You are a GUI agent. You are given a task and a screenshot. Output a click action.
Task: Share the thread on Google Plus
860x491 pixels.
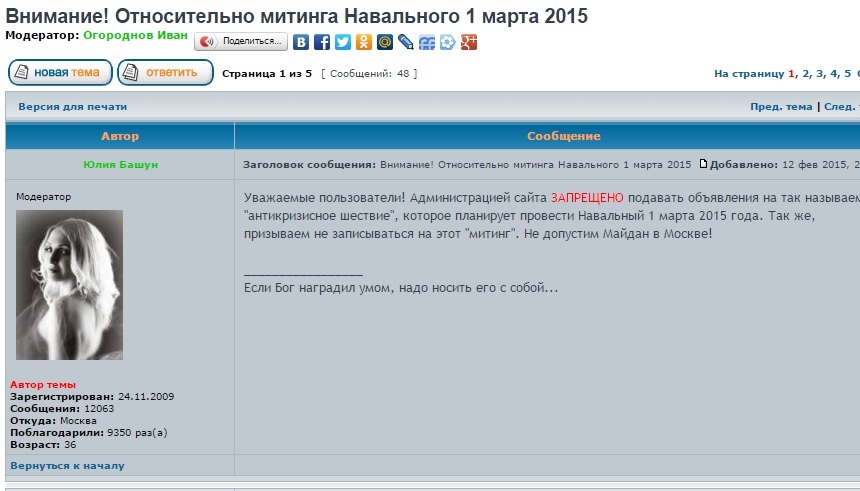(x=468, y=42)
